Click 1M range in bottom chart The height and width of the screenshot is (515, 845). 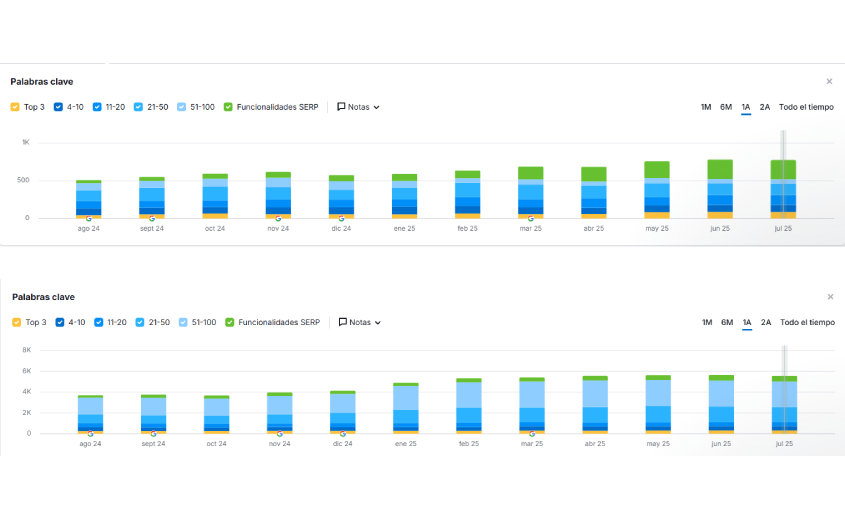706,323
